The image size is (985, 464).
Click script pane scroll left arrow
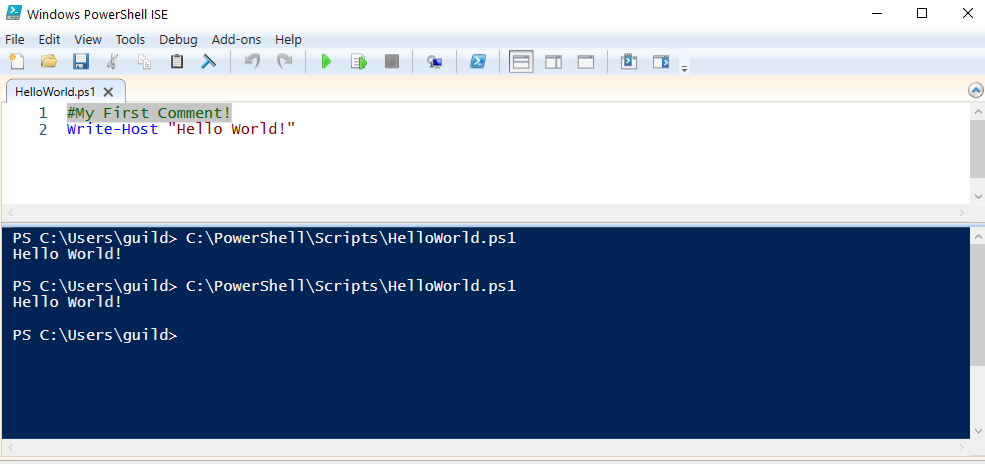coord(9,212)
